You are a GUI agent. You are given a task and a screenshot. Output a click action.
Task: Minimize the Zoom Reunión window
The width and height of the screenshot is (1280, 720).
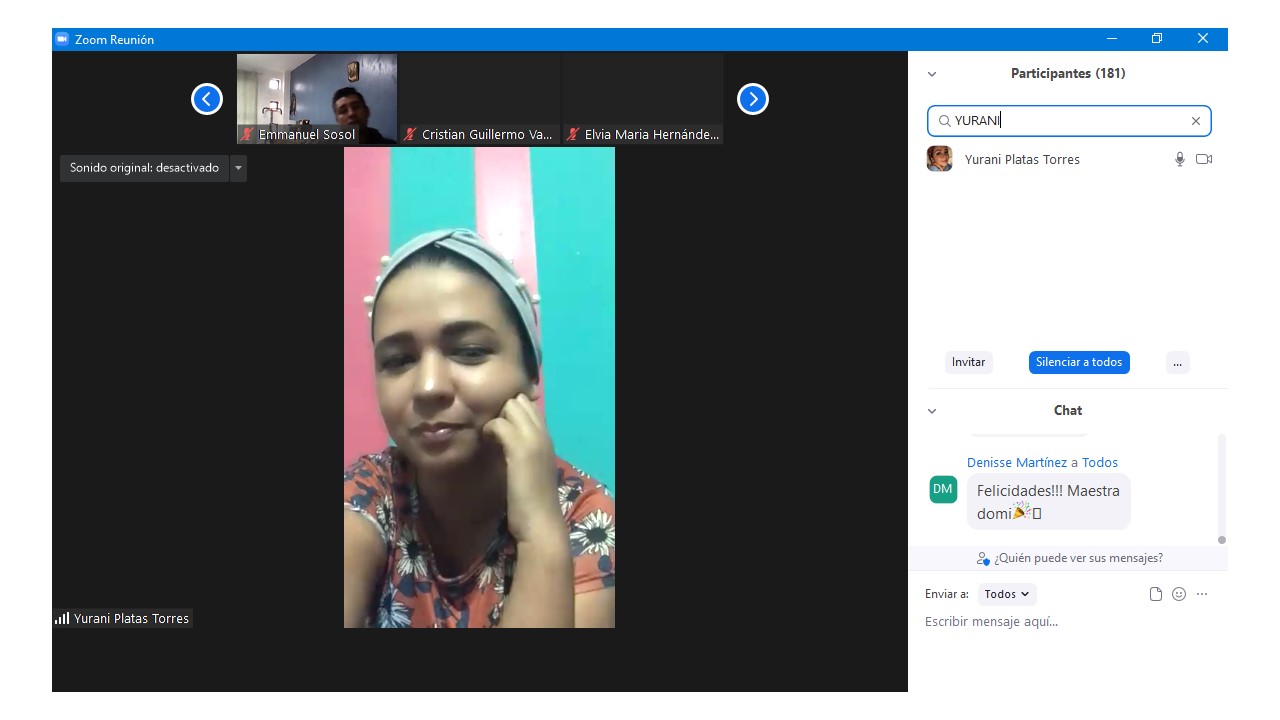(x=1111, y=39)
